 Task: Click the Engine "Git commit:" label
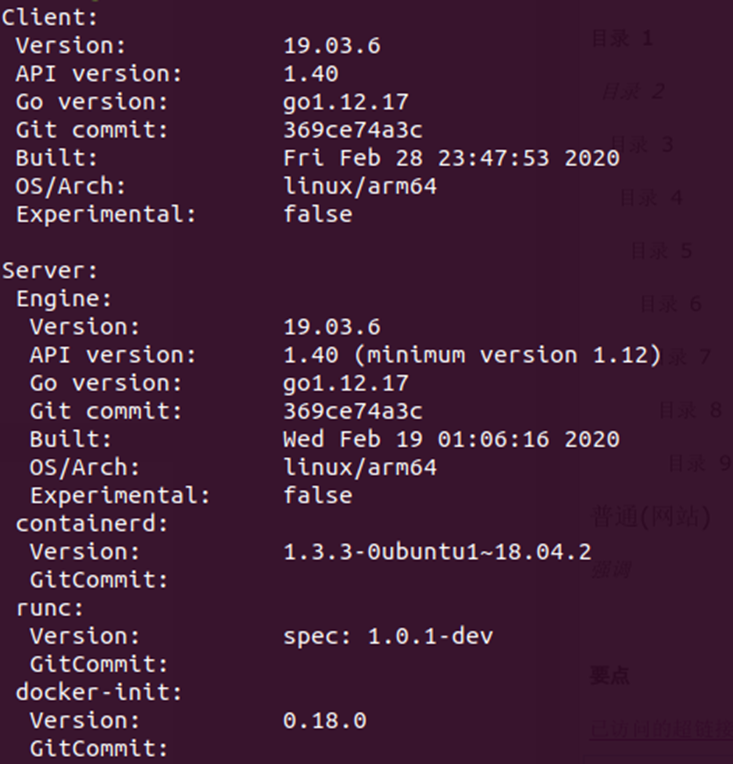tap(106, 412)
